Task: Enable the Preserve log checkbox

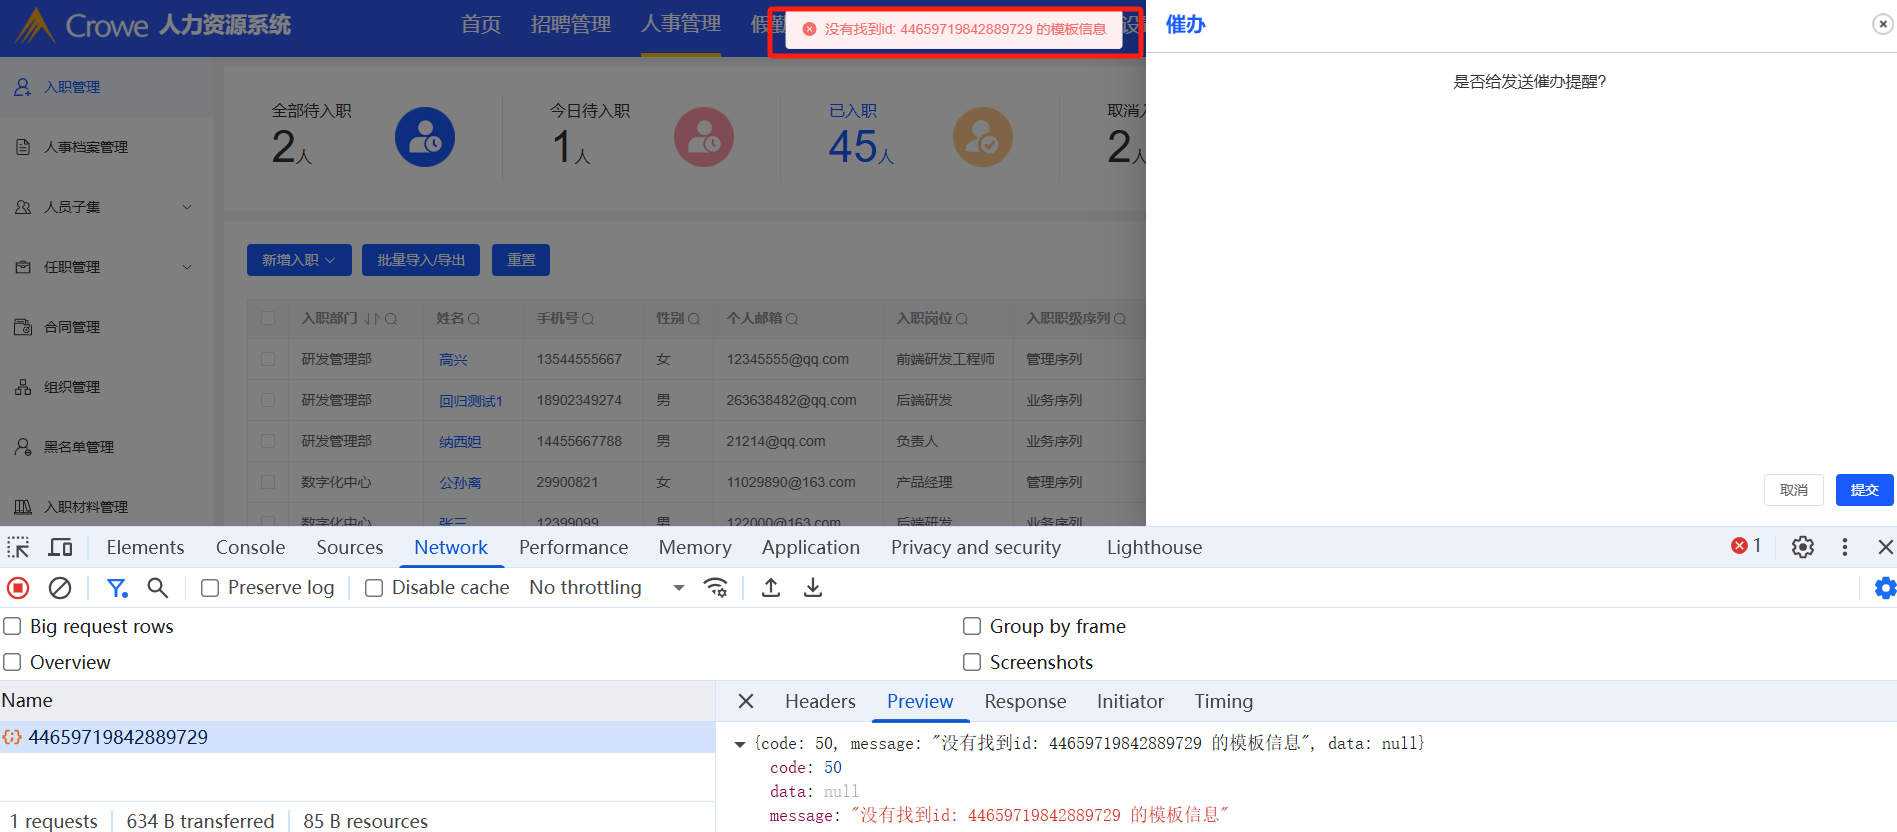Action: (x=210, y=588)
